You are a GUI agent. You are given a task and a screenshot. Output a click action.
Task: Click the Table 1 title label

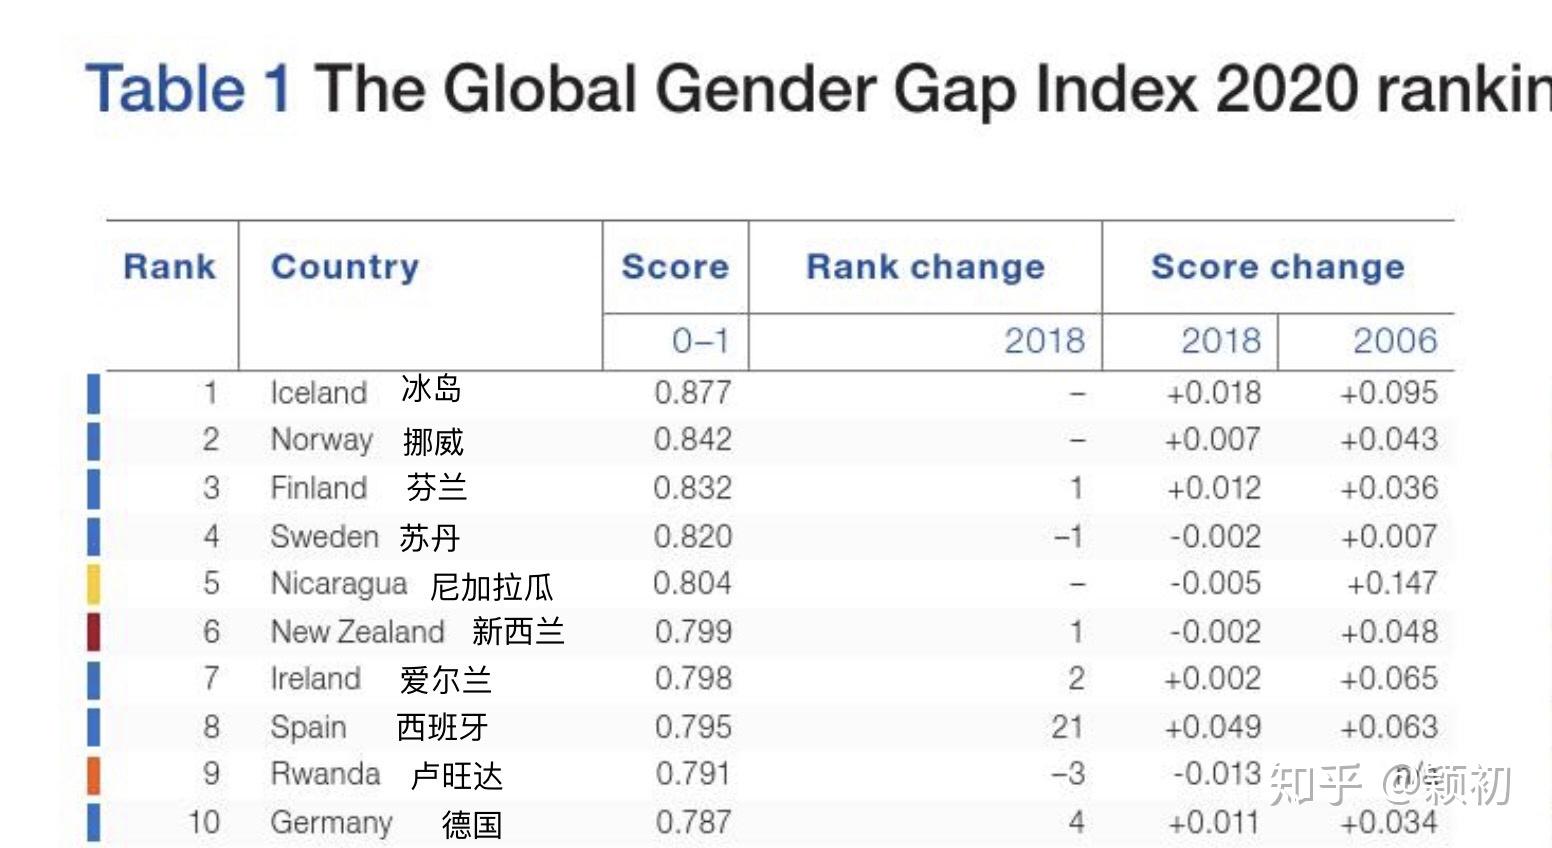tap(188, 88)
